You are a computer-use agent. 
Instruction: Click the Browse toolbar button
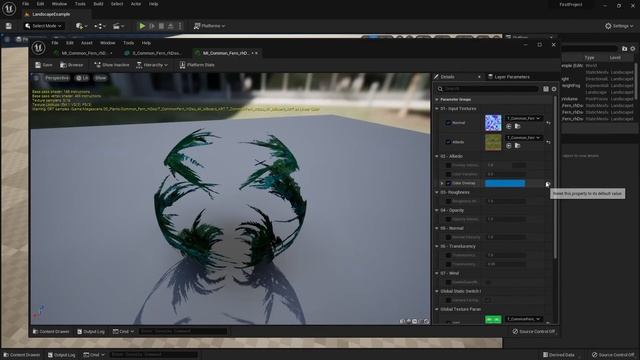point(71,65)
